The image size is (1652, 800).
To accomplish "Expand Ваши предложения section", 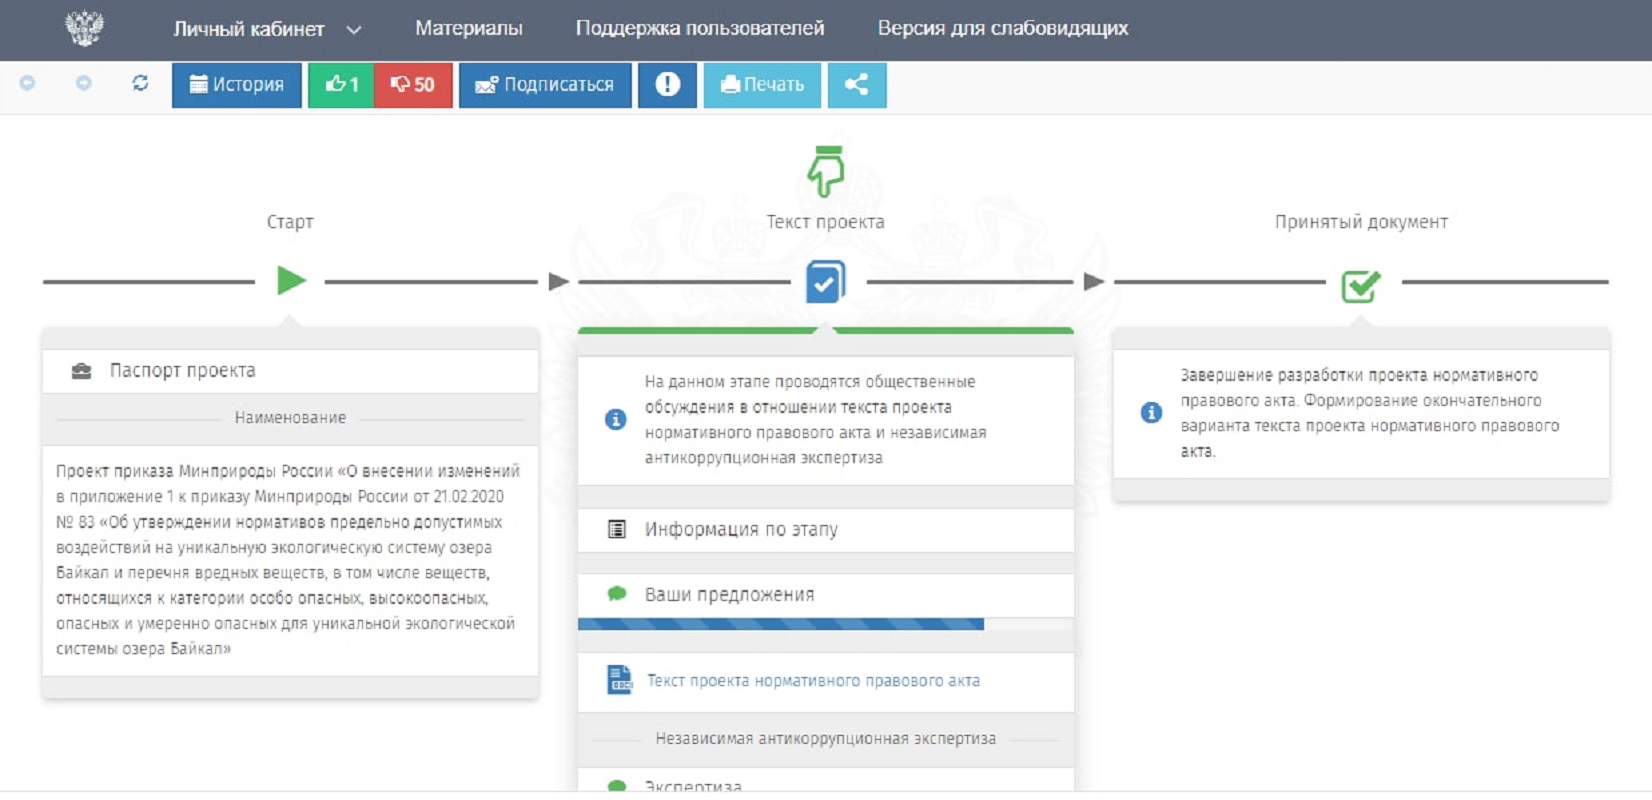I will click(826, 595).
